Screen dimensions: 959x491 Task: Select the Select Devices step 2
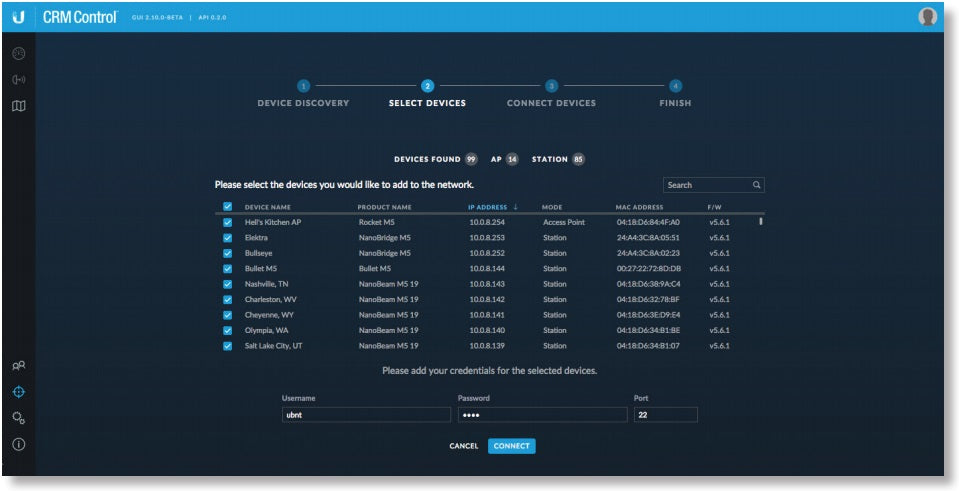(428, 86)
